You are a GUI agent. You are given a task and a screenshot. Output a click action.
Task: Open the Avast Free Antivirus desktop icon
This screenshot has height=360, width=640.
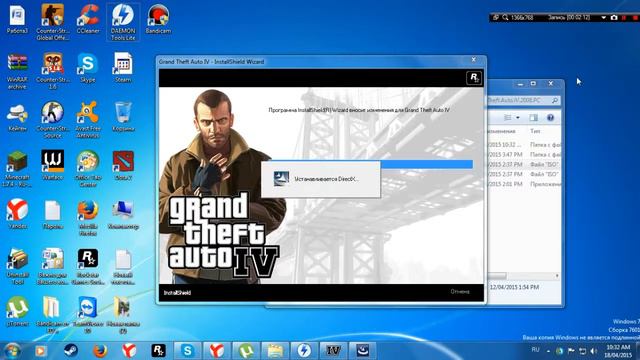[x=88, y=120]
